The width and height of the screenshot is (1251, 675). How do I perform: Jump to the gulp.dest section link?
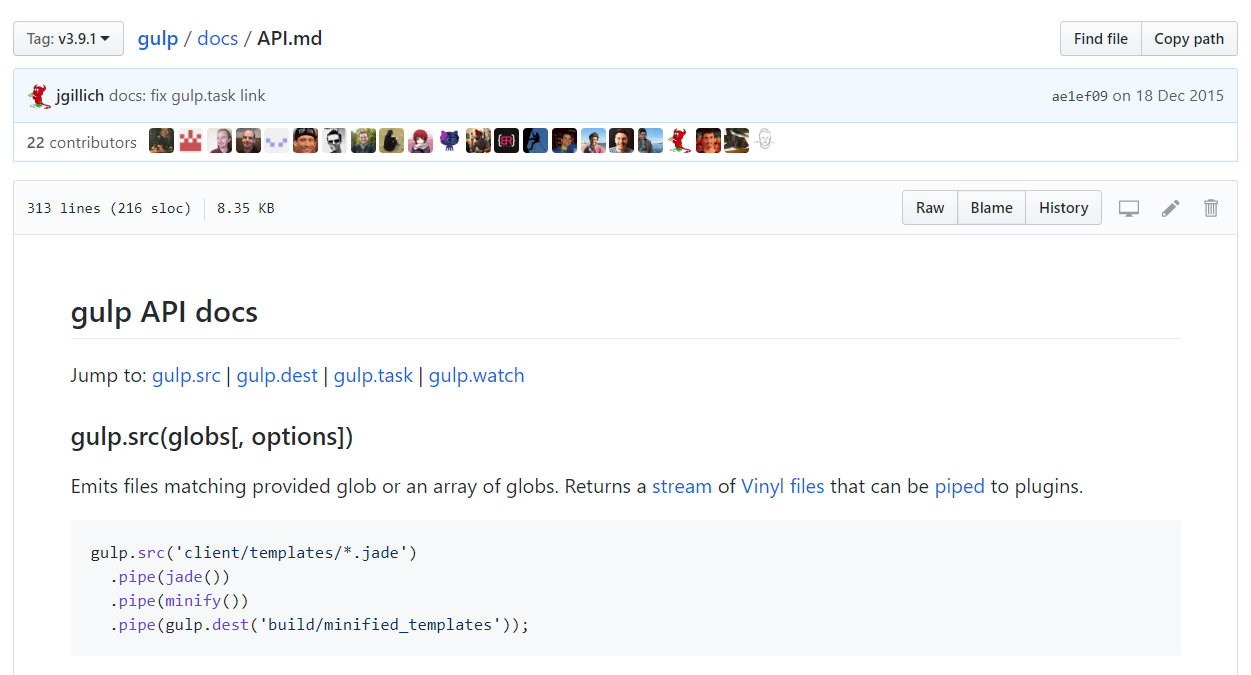(277, 376)
